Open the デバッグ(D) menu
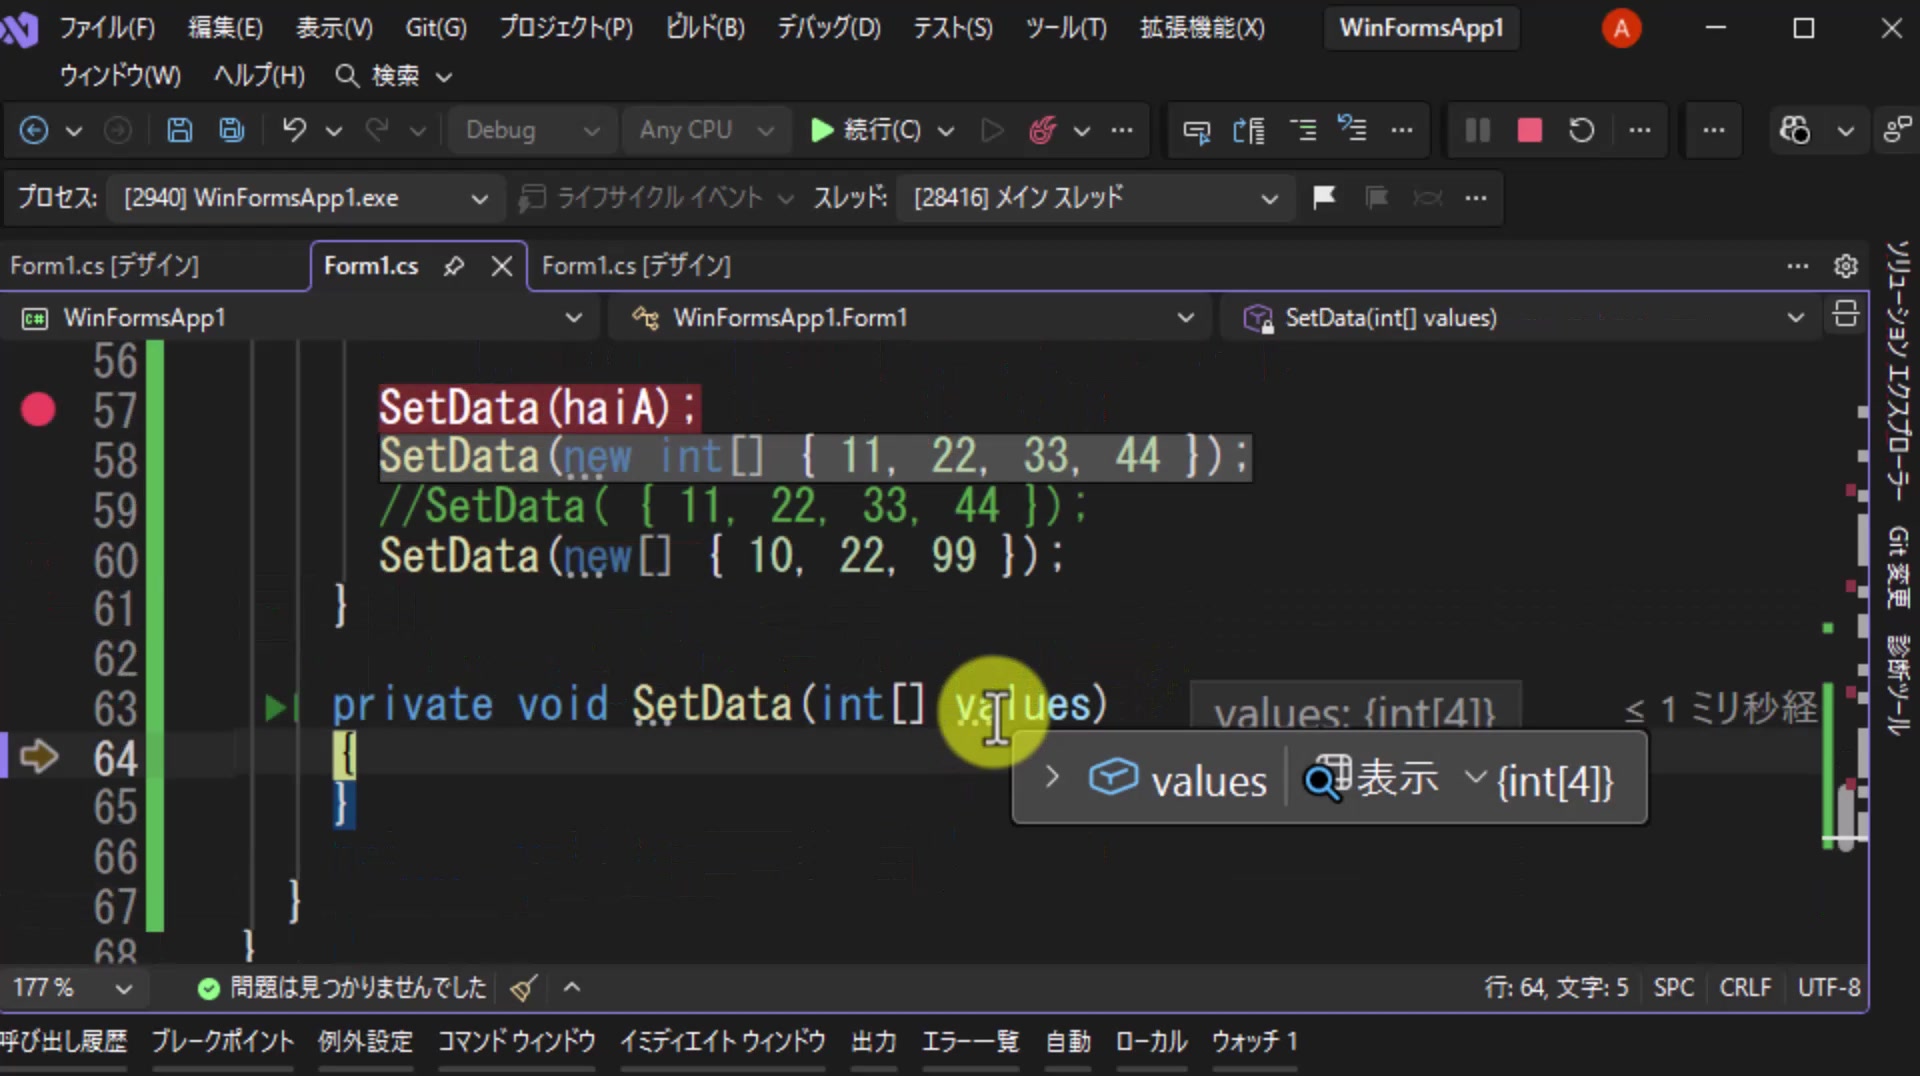This screenshot has width=1920, height=1076. (828, 28)
